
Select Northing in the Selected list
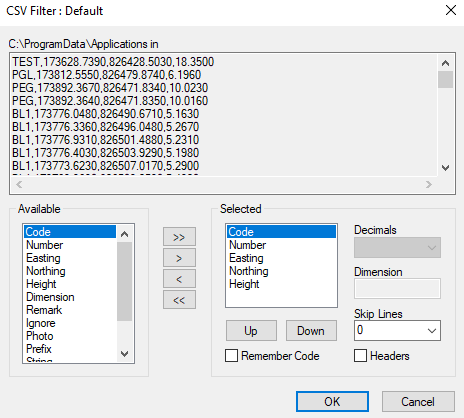281,271
